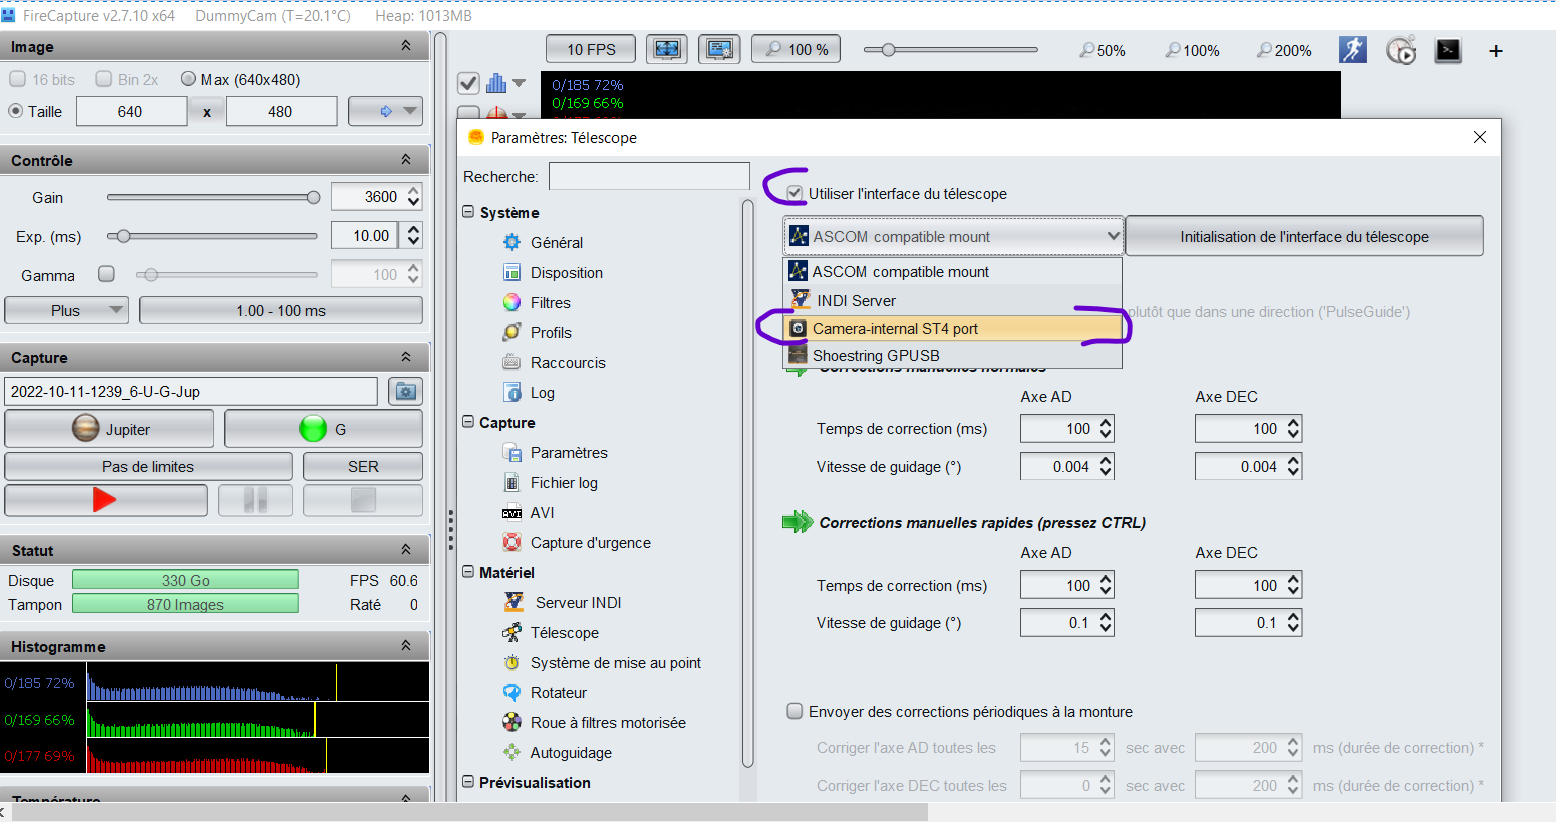This screenshot has width=1556, height=822.
Task: Click the Exp. (ms) slider
Action: pyautogui.click(x=213, y=236)
